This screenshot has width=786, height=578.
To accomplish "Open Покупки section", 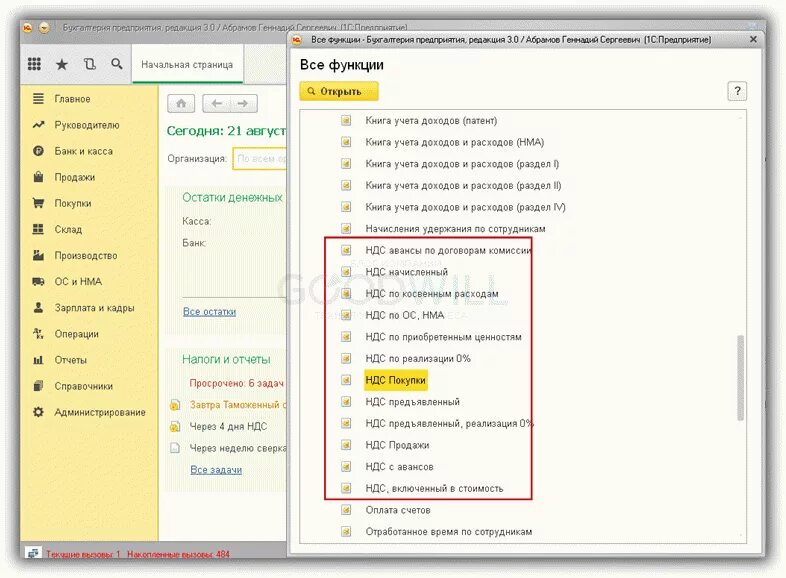I will (73, 204).
